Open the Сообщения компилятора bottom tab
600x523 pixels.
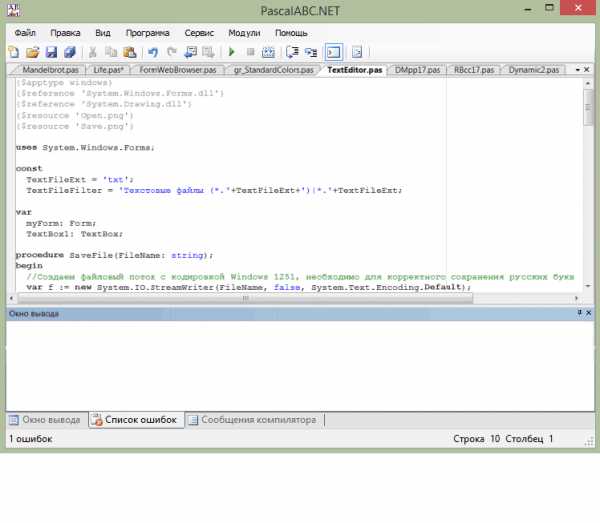coord(253,420)
